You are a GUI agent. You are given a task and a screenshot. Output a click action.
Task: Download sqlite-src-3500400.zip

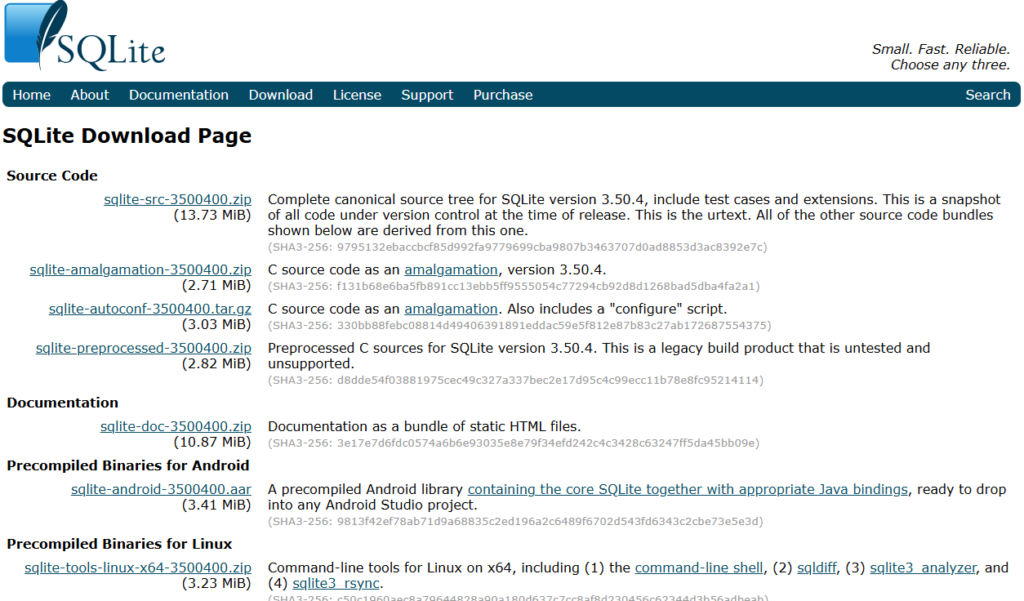178,200
